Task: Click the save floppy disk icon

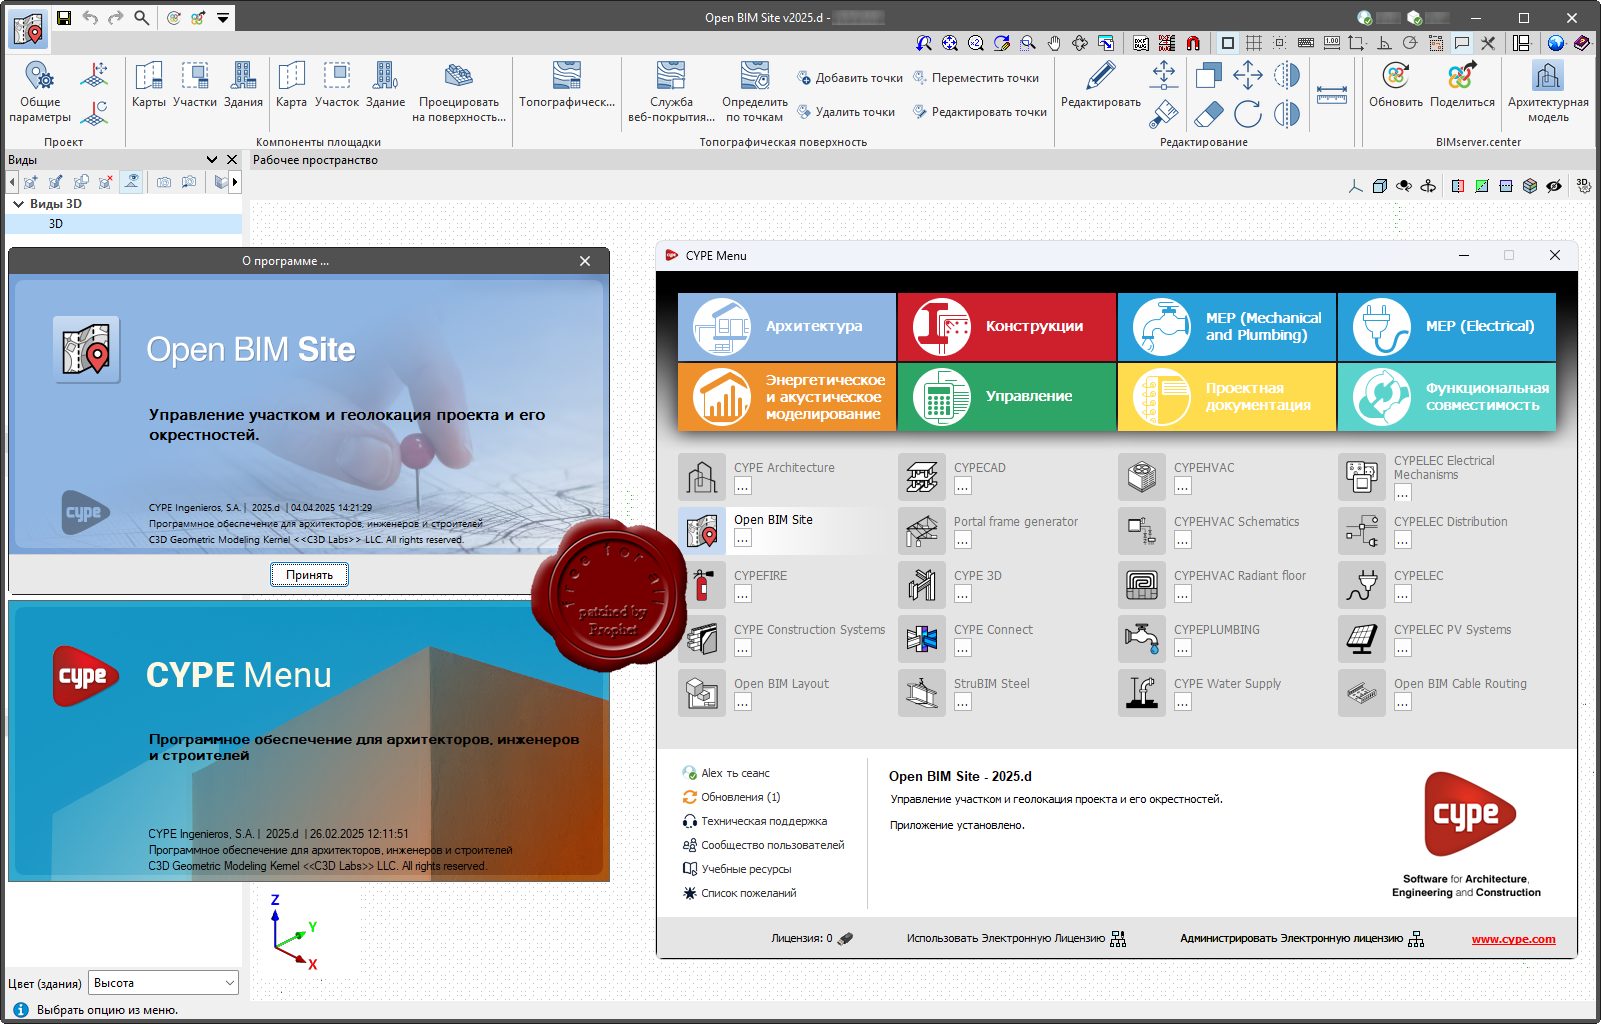Action: coord(64,17)
